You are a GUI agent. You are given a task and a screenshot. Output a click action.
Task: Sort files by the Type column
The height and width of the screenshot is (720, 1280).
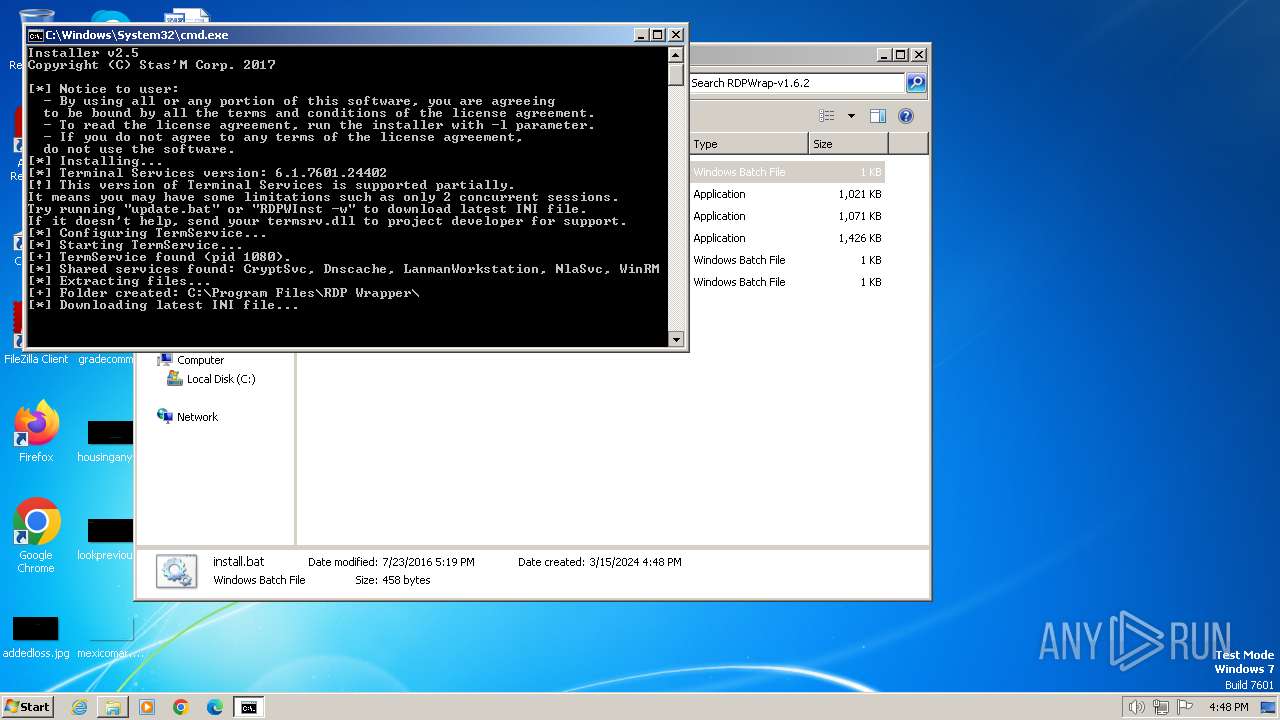[748, 144]
